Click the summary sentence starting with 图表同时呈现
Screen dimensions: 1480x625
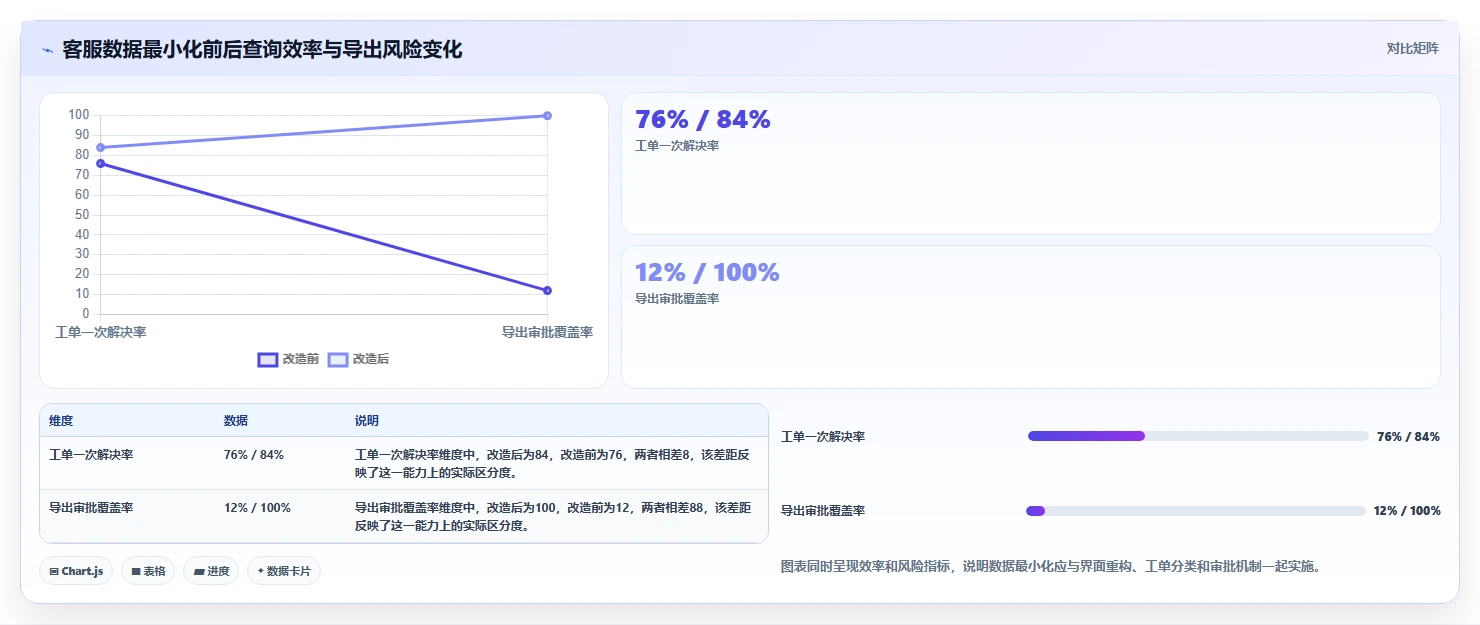click(1051, 567)
